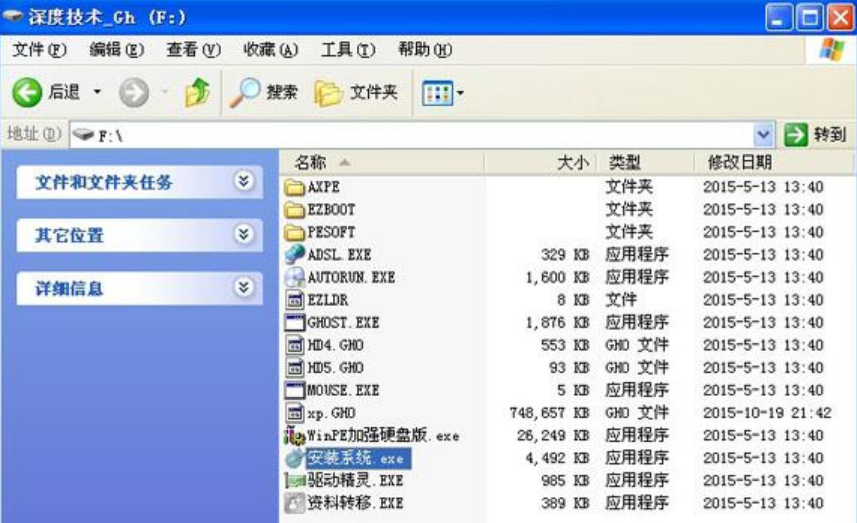Click the drive icon in title bar
The image size is (857, 523).
tap(12, 16)
